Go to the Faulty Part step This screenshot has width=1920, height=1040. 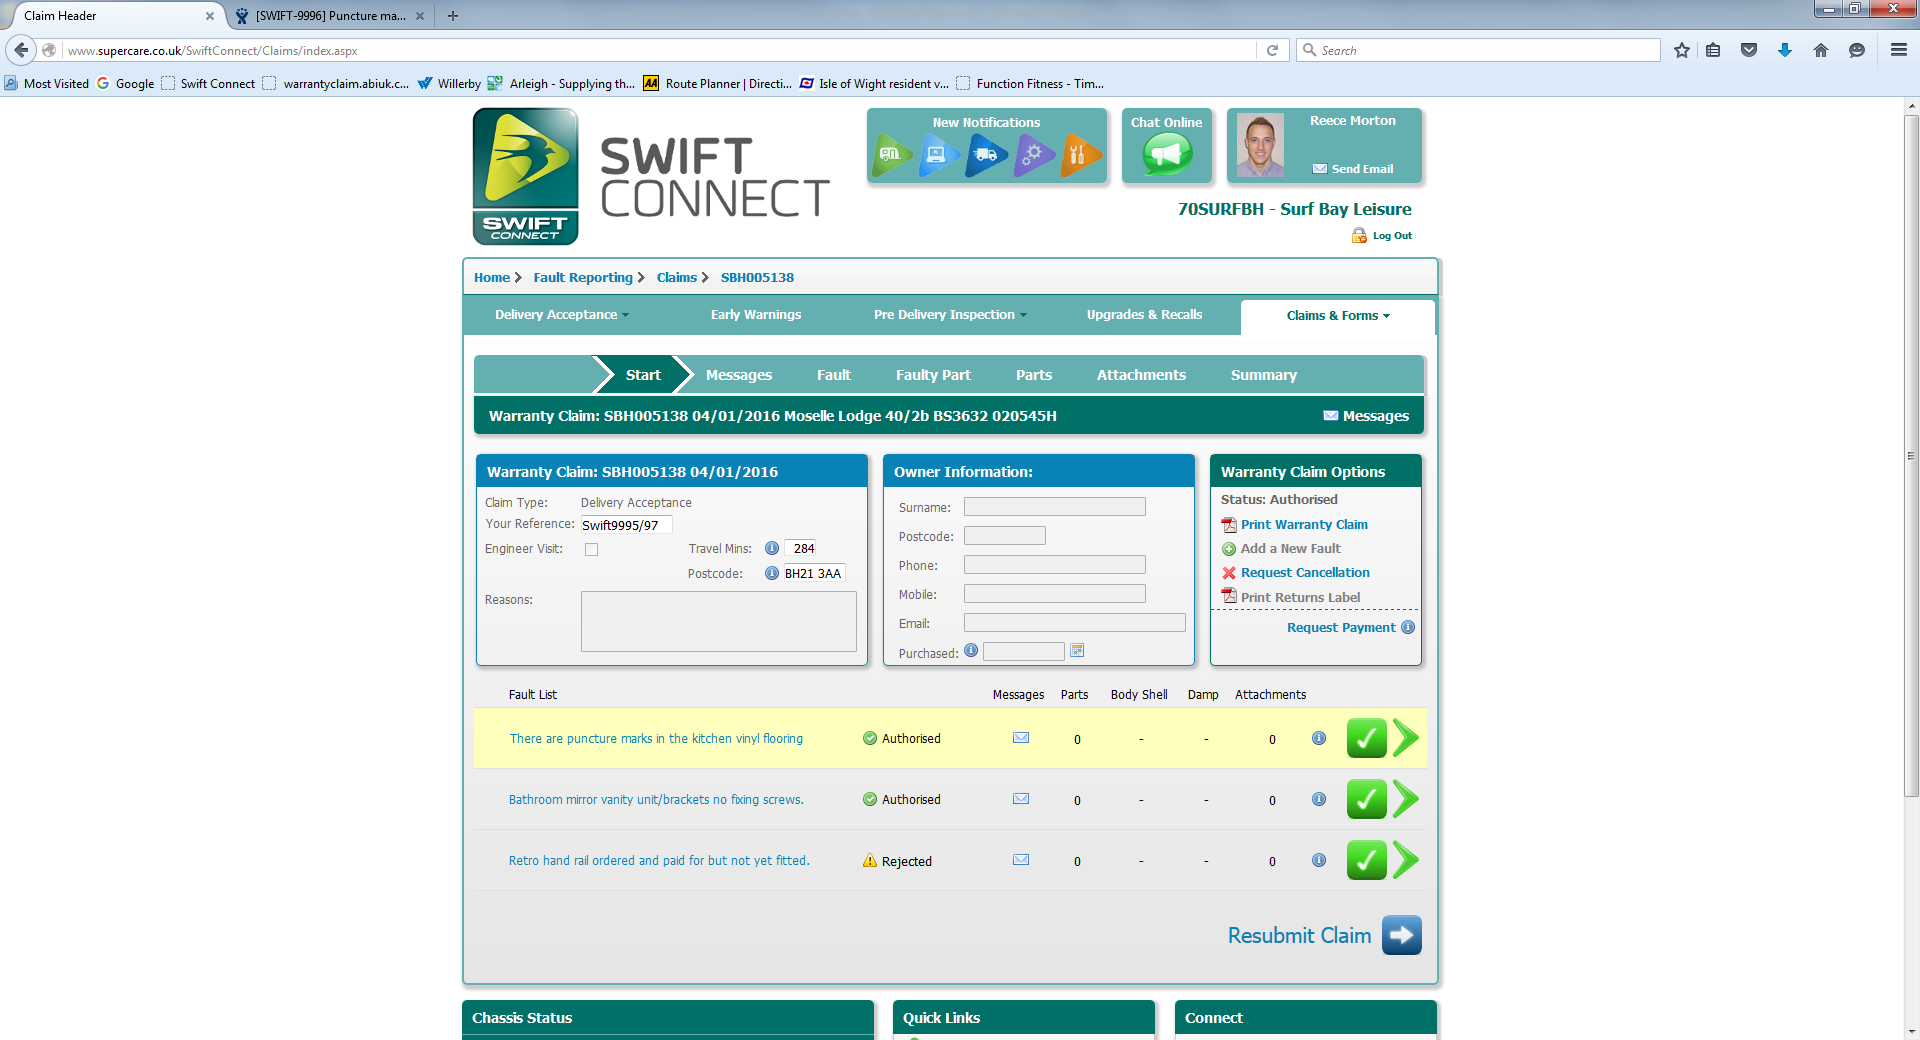(x=933, y=375)
